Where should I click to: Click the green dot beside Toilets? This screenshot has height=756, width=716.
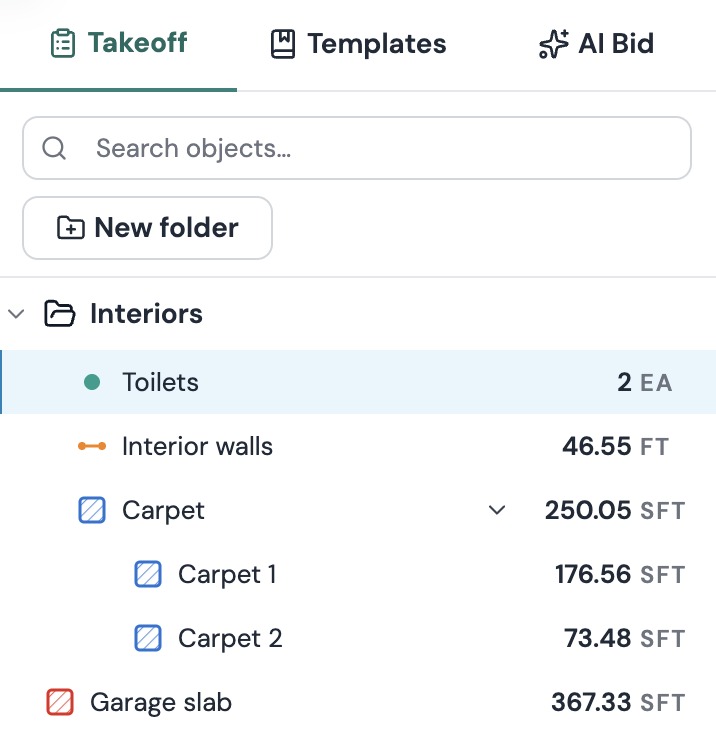[92, 382]
